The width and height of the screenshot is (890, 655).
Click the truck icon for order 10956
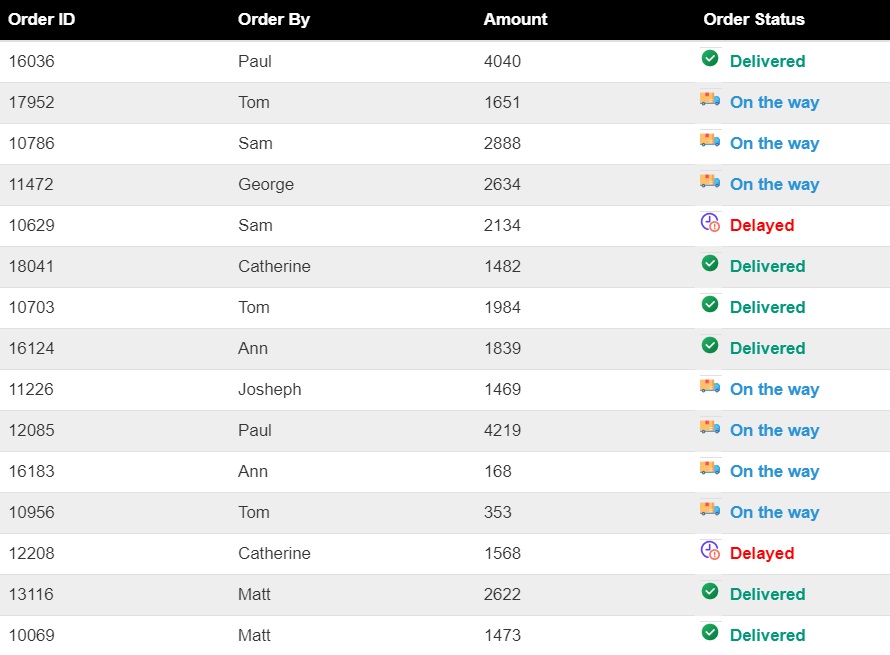[710, 510]
